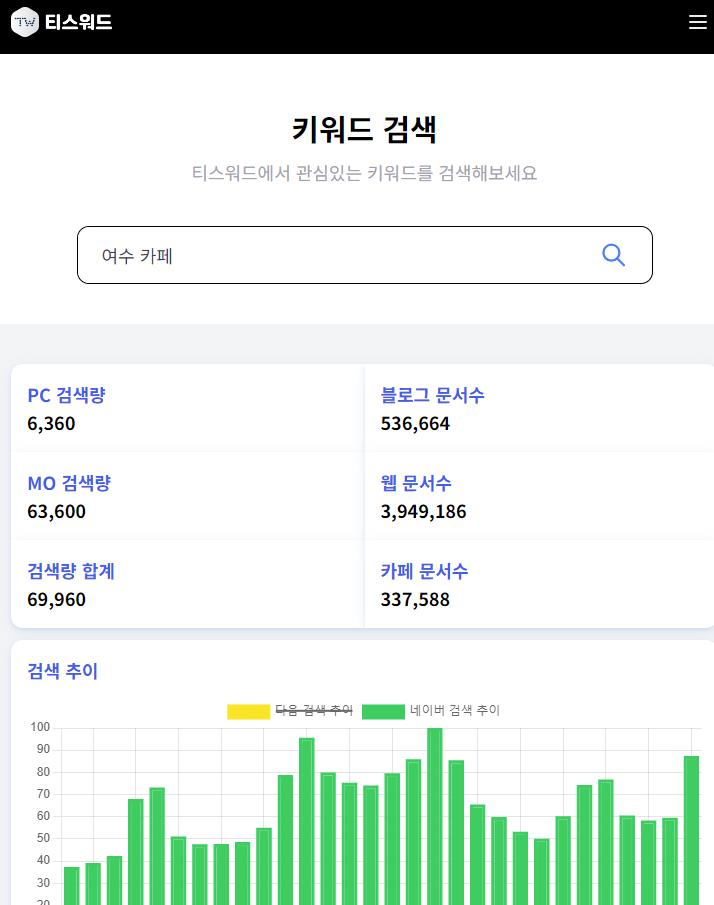Click the 검색량 합계 label
The image size is (714, 905).
coord(72,571)
